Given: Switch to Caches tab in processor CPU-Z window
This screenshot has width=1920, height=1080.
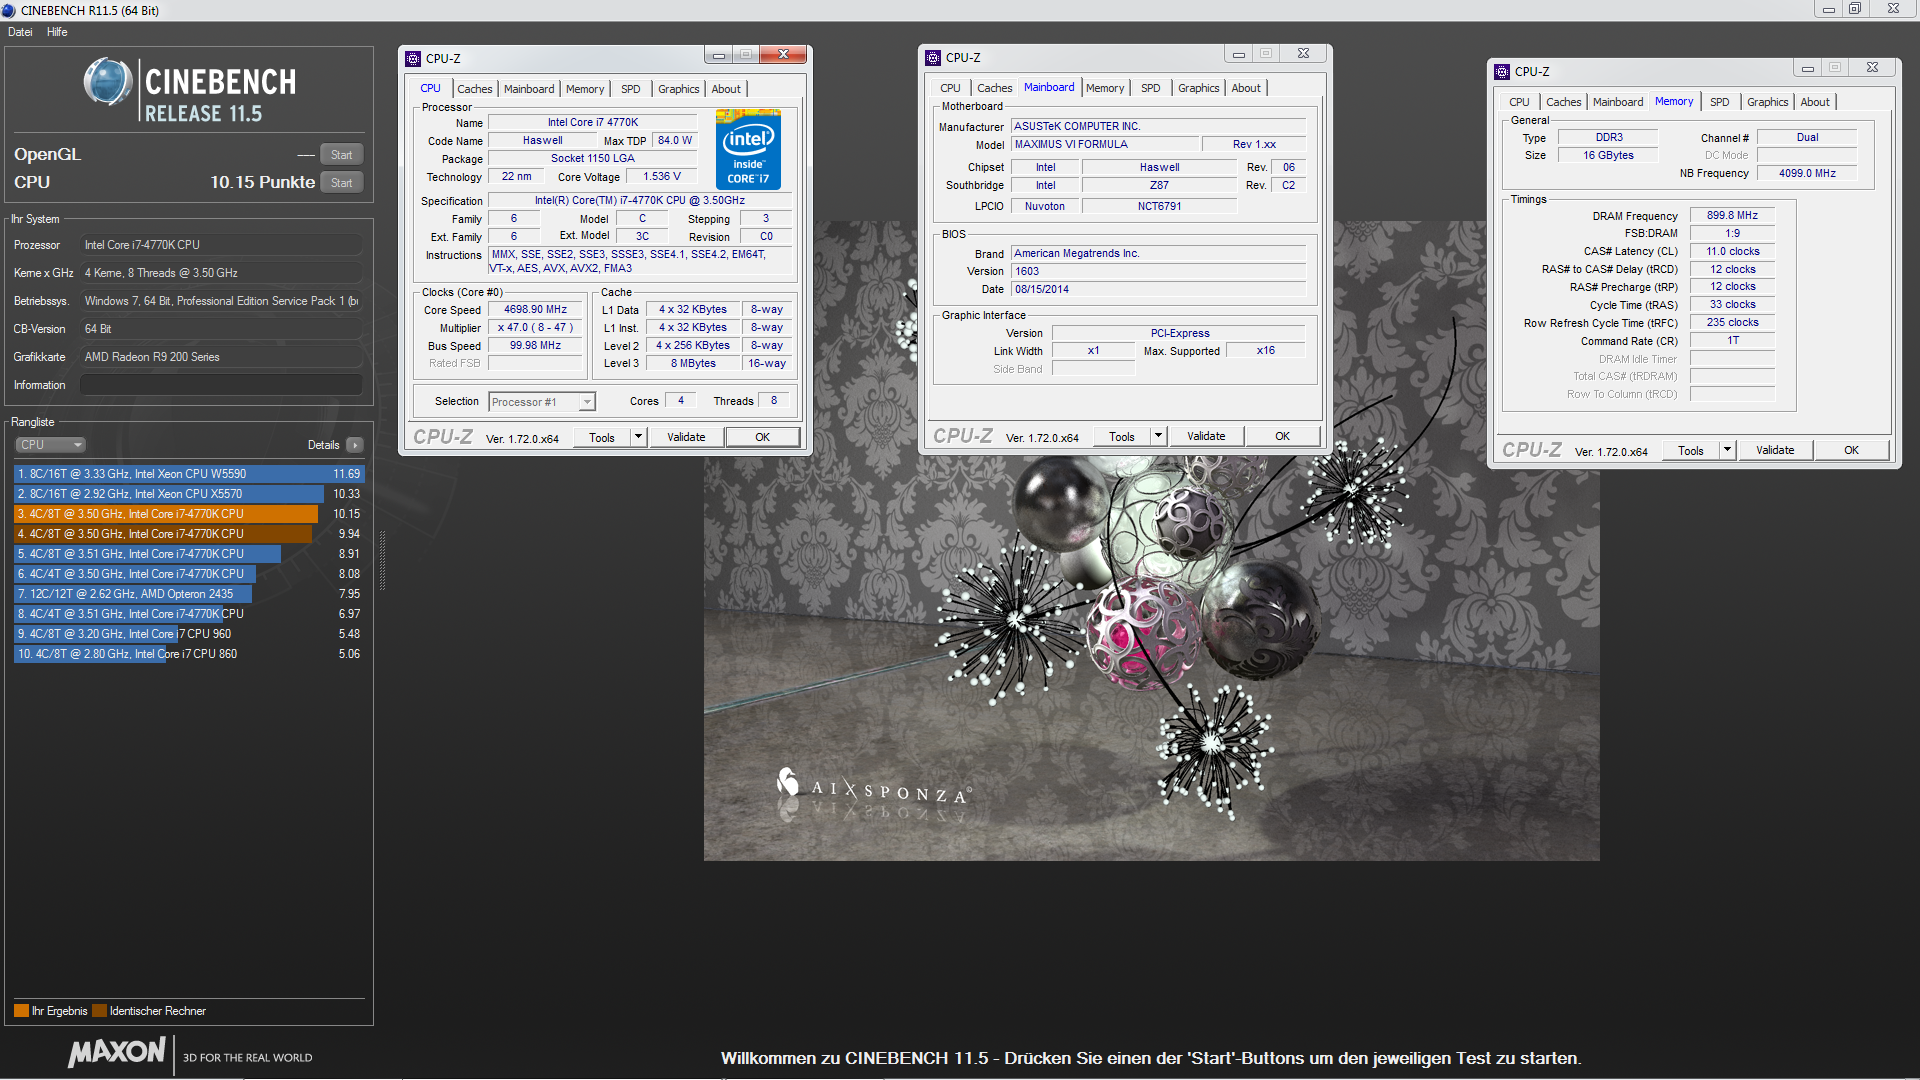Looking at the screenshot, I should coord(475,89).
